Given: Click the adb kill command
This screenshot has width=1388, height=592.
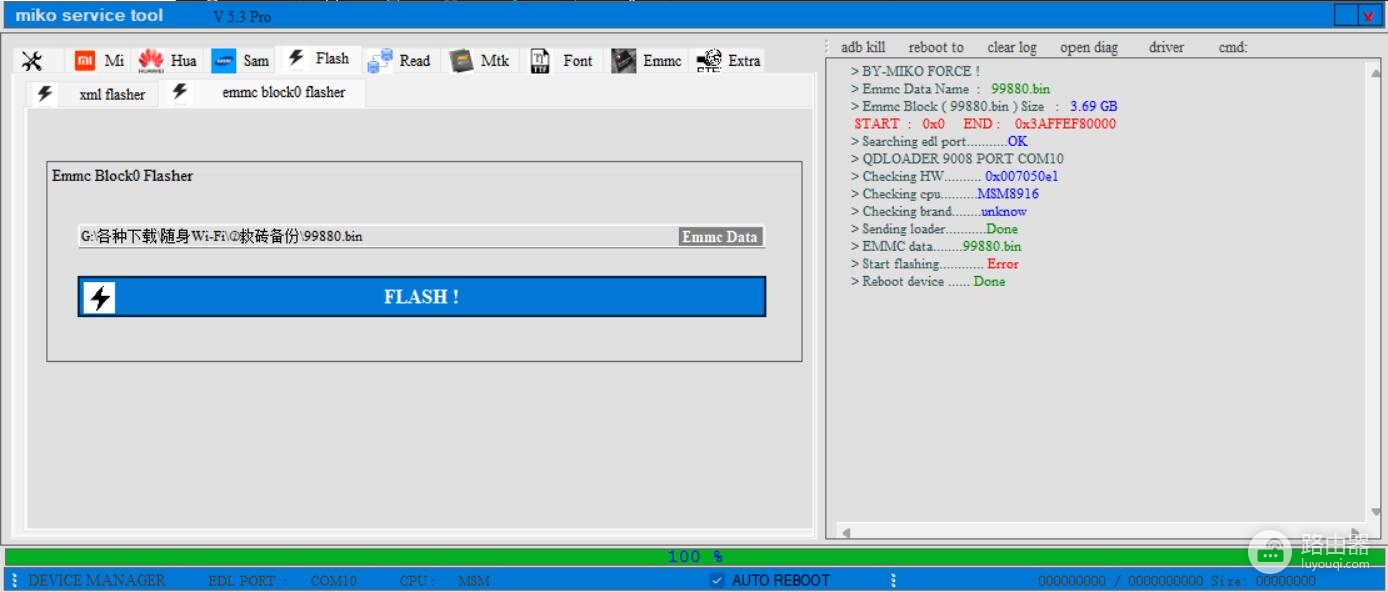Looking at the screenshot, I should coord(863,47).
